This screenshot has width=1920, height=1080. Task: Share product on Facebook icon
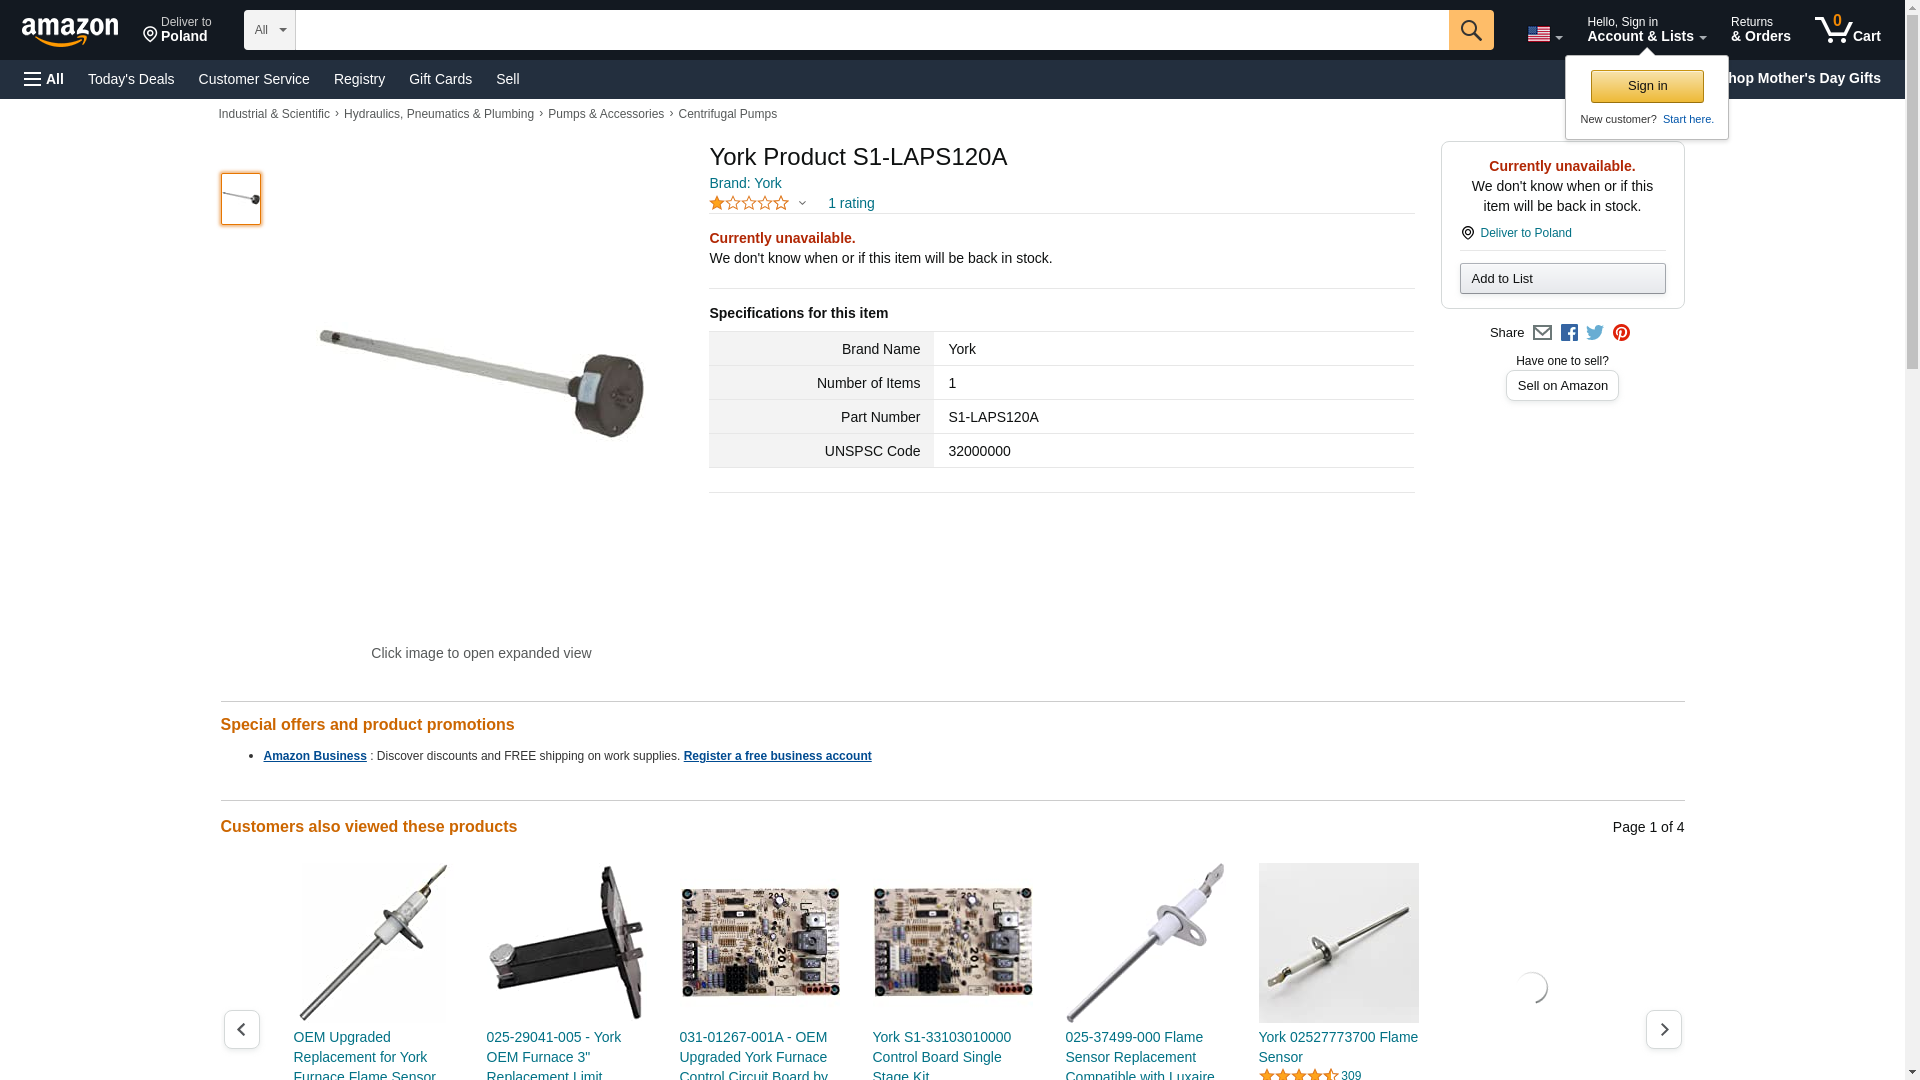coord(1569,333)
